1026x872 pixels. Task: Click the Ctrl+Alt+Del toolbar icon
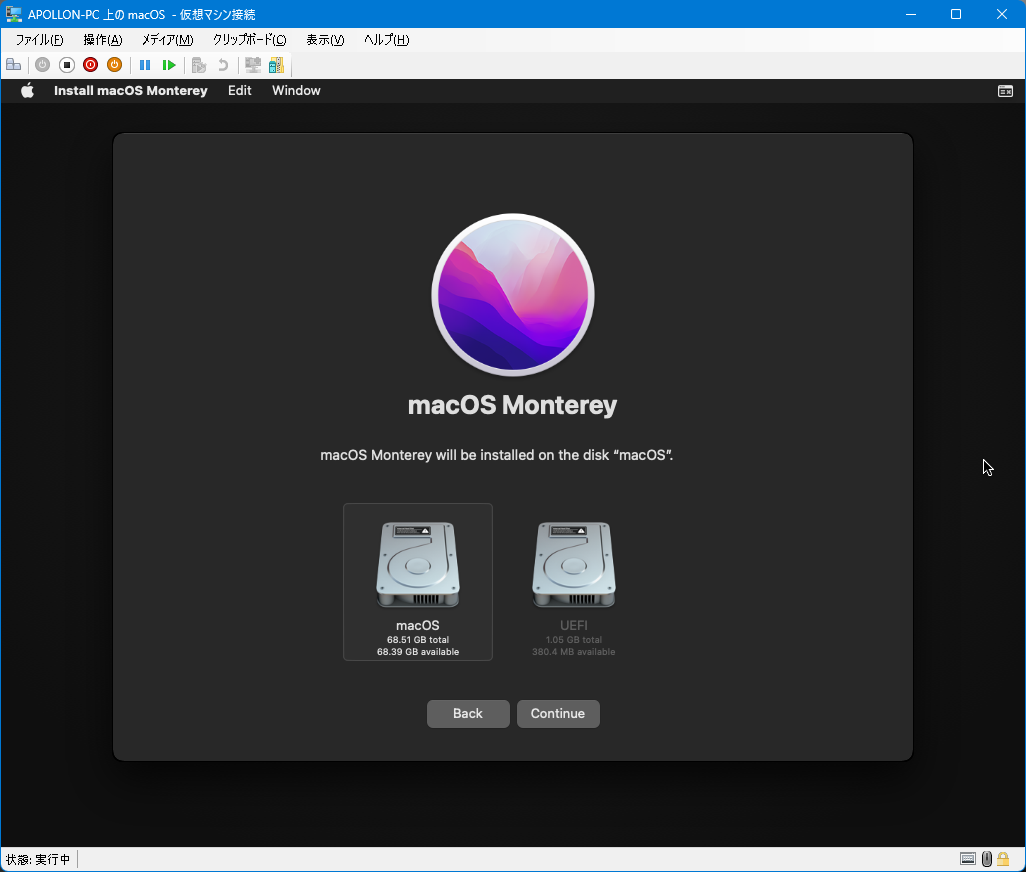pos(14,65)
